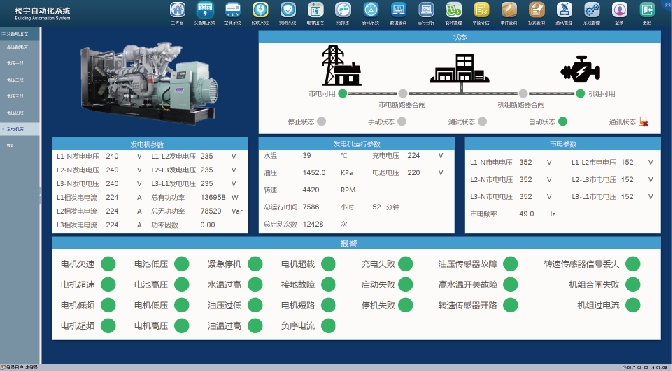Viewport: 672px width, 371px height.
Task: Open the house-shaped workbench icon in top toolbar
Action: (177, 9)
